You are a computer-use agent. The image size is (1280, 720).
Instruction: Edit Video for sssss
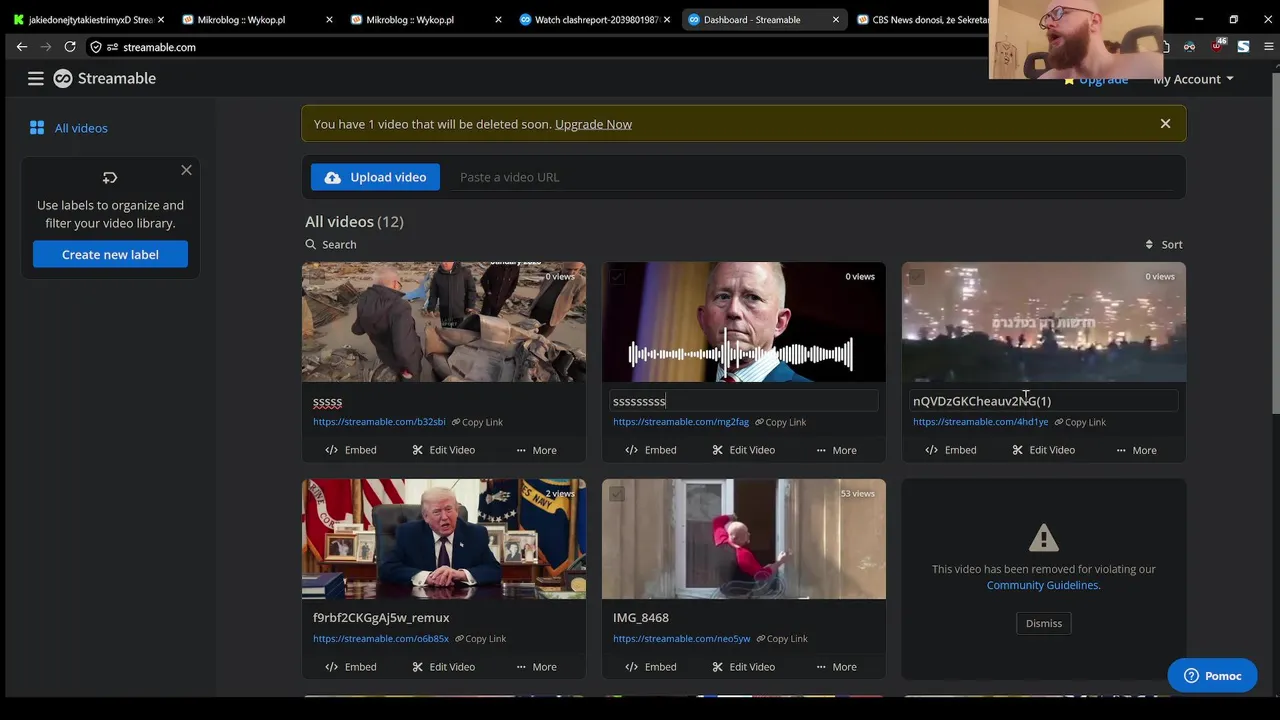[x=444, y=450]
